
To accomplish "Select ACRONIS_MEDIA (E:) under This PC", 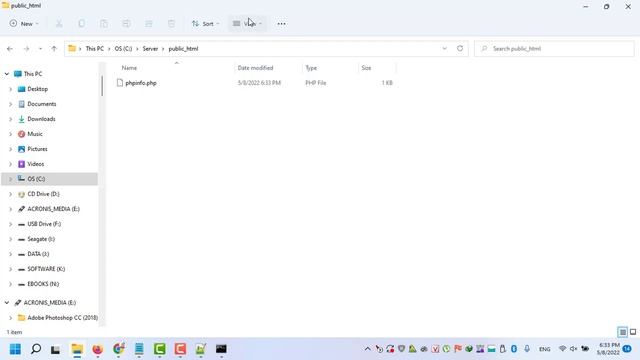I will tap(53, 209).
